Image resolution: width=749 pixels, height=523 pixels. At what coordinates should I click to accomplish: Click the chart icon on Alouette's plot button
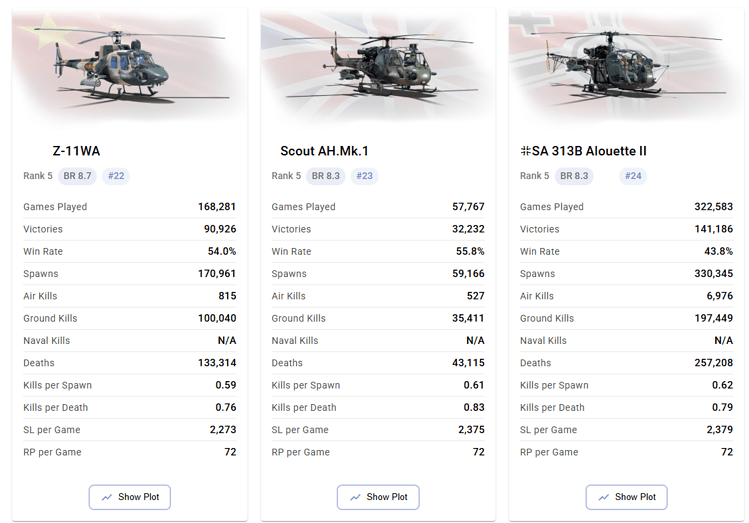coord(603,497)
